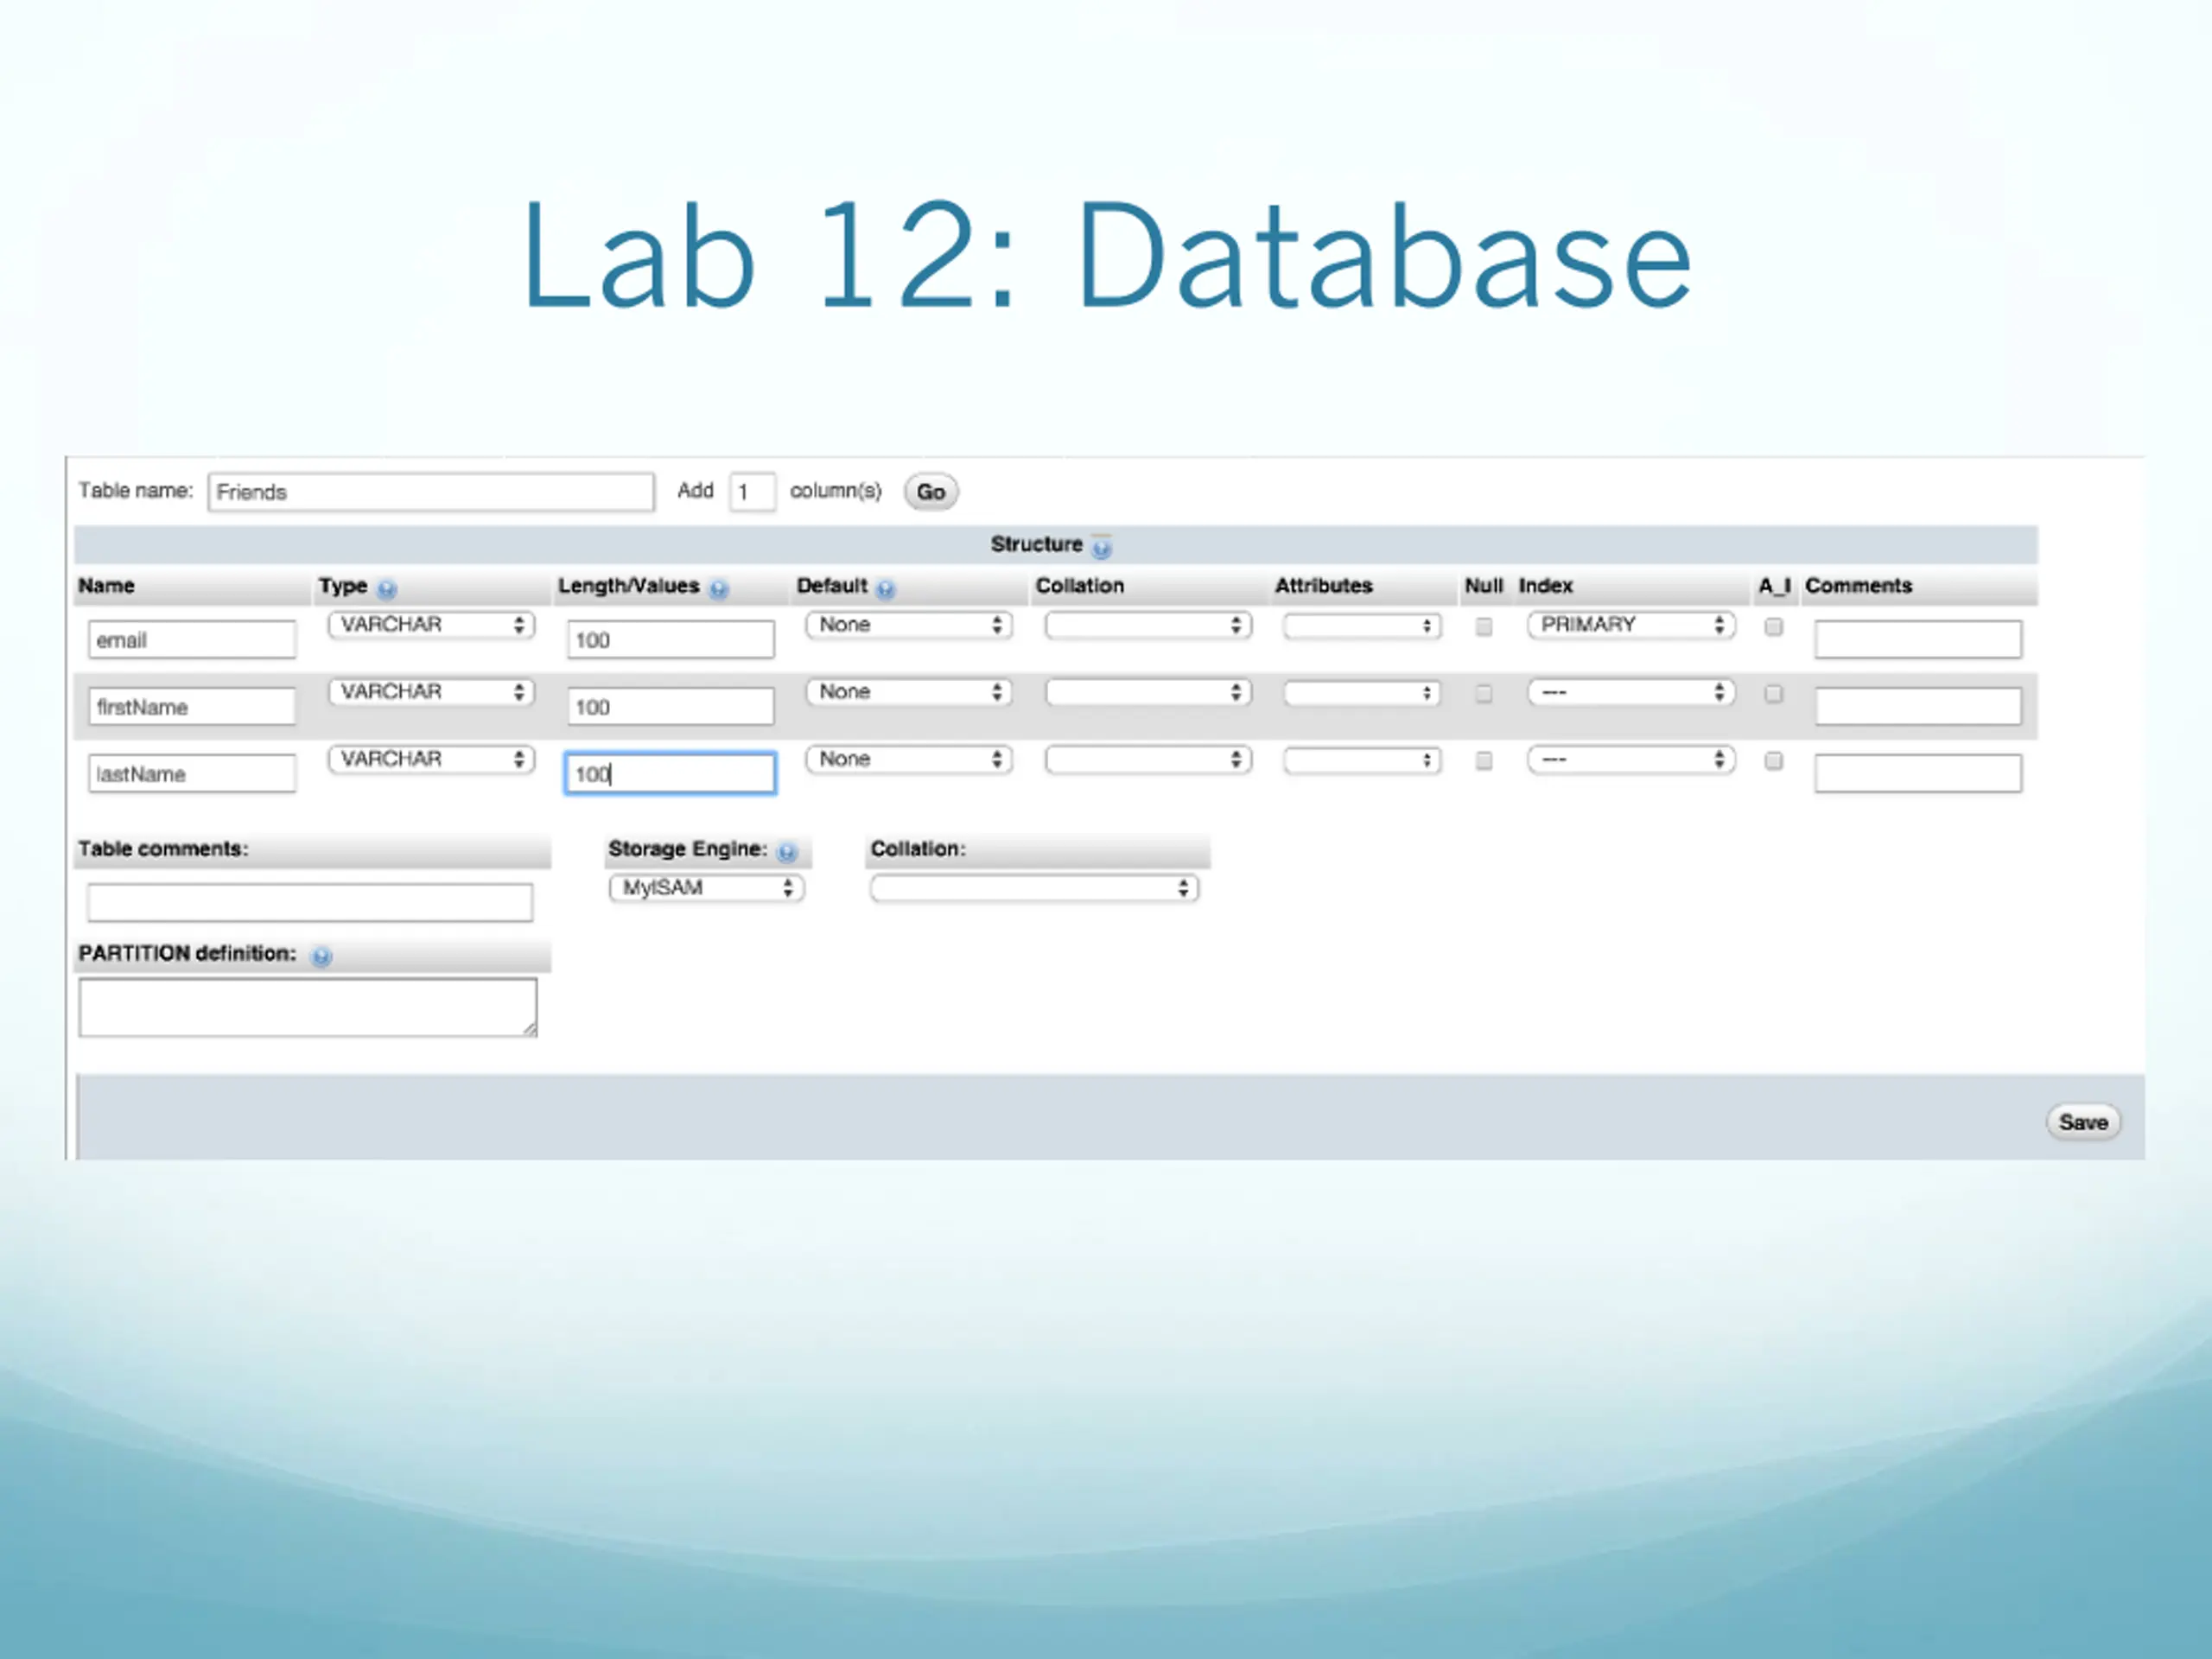Click Length/Values field for firstName row
The height and width of the screenshot is (1659, 2212).
pyautogui.click(x=670, y=707)
